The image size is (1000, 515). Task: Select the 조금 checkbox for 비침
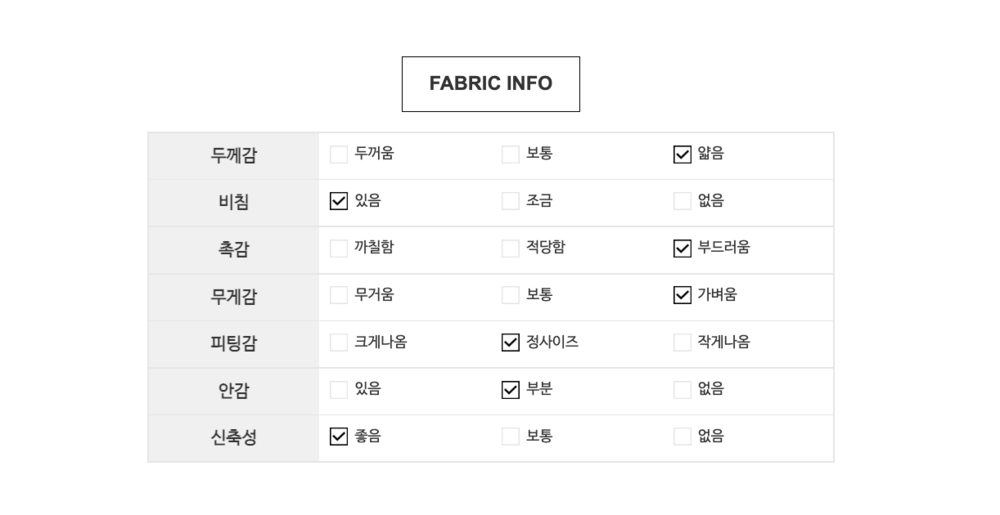tap(510, 201)
